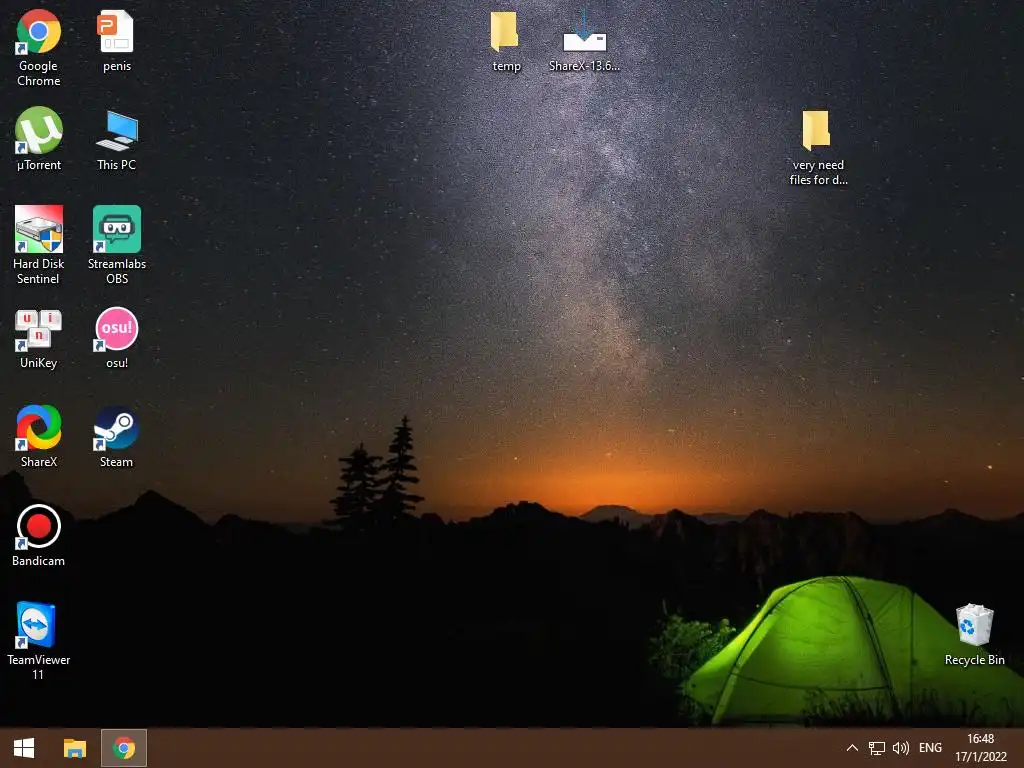Select the Steam desktop icon
Image resolution: width=1024 pixels, height=768 pixels.
pos(116,436)
